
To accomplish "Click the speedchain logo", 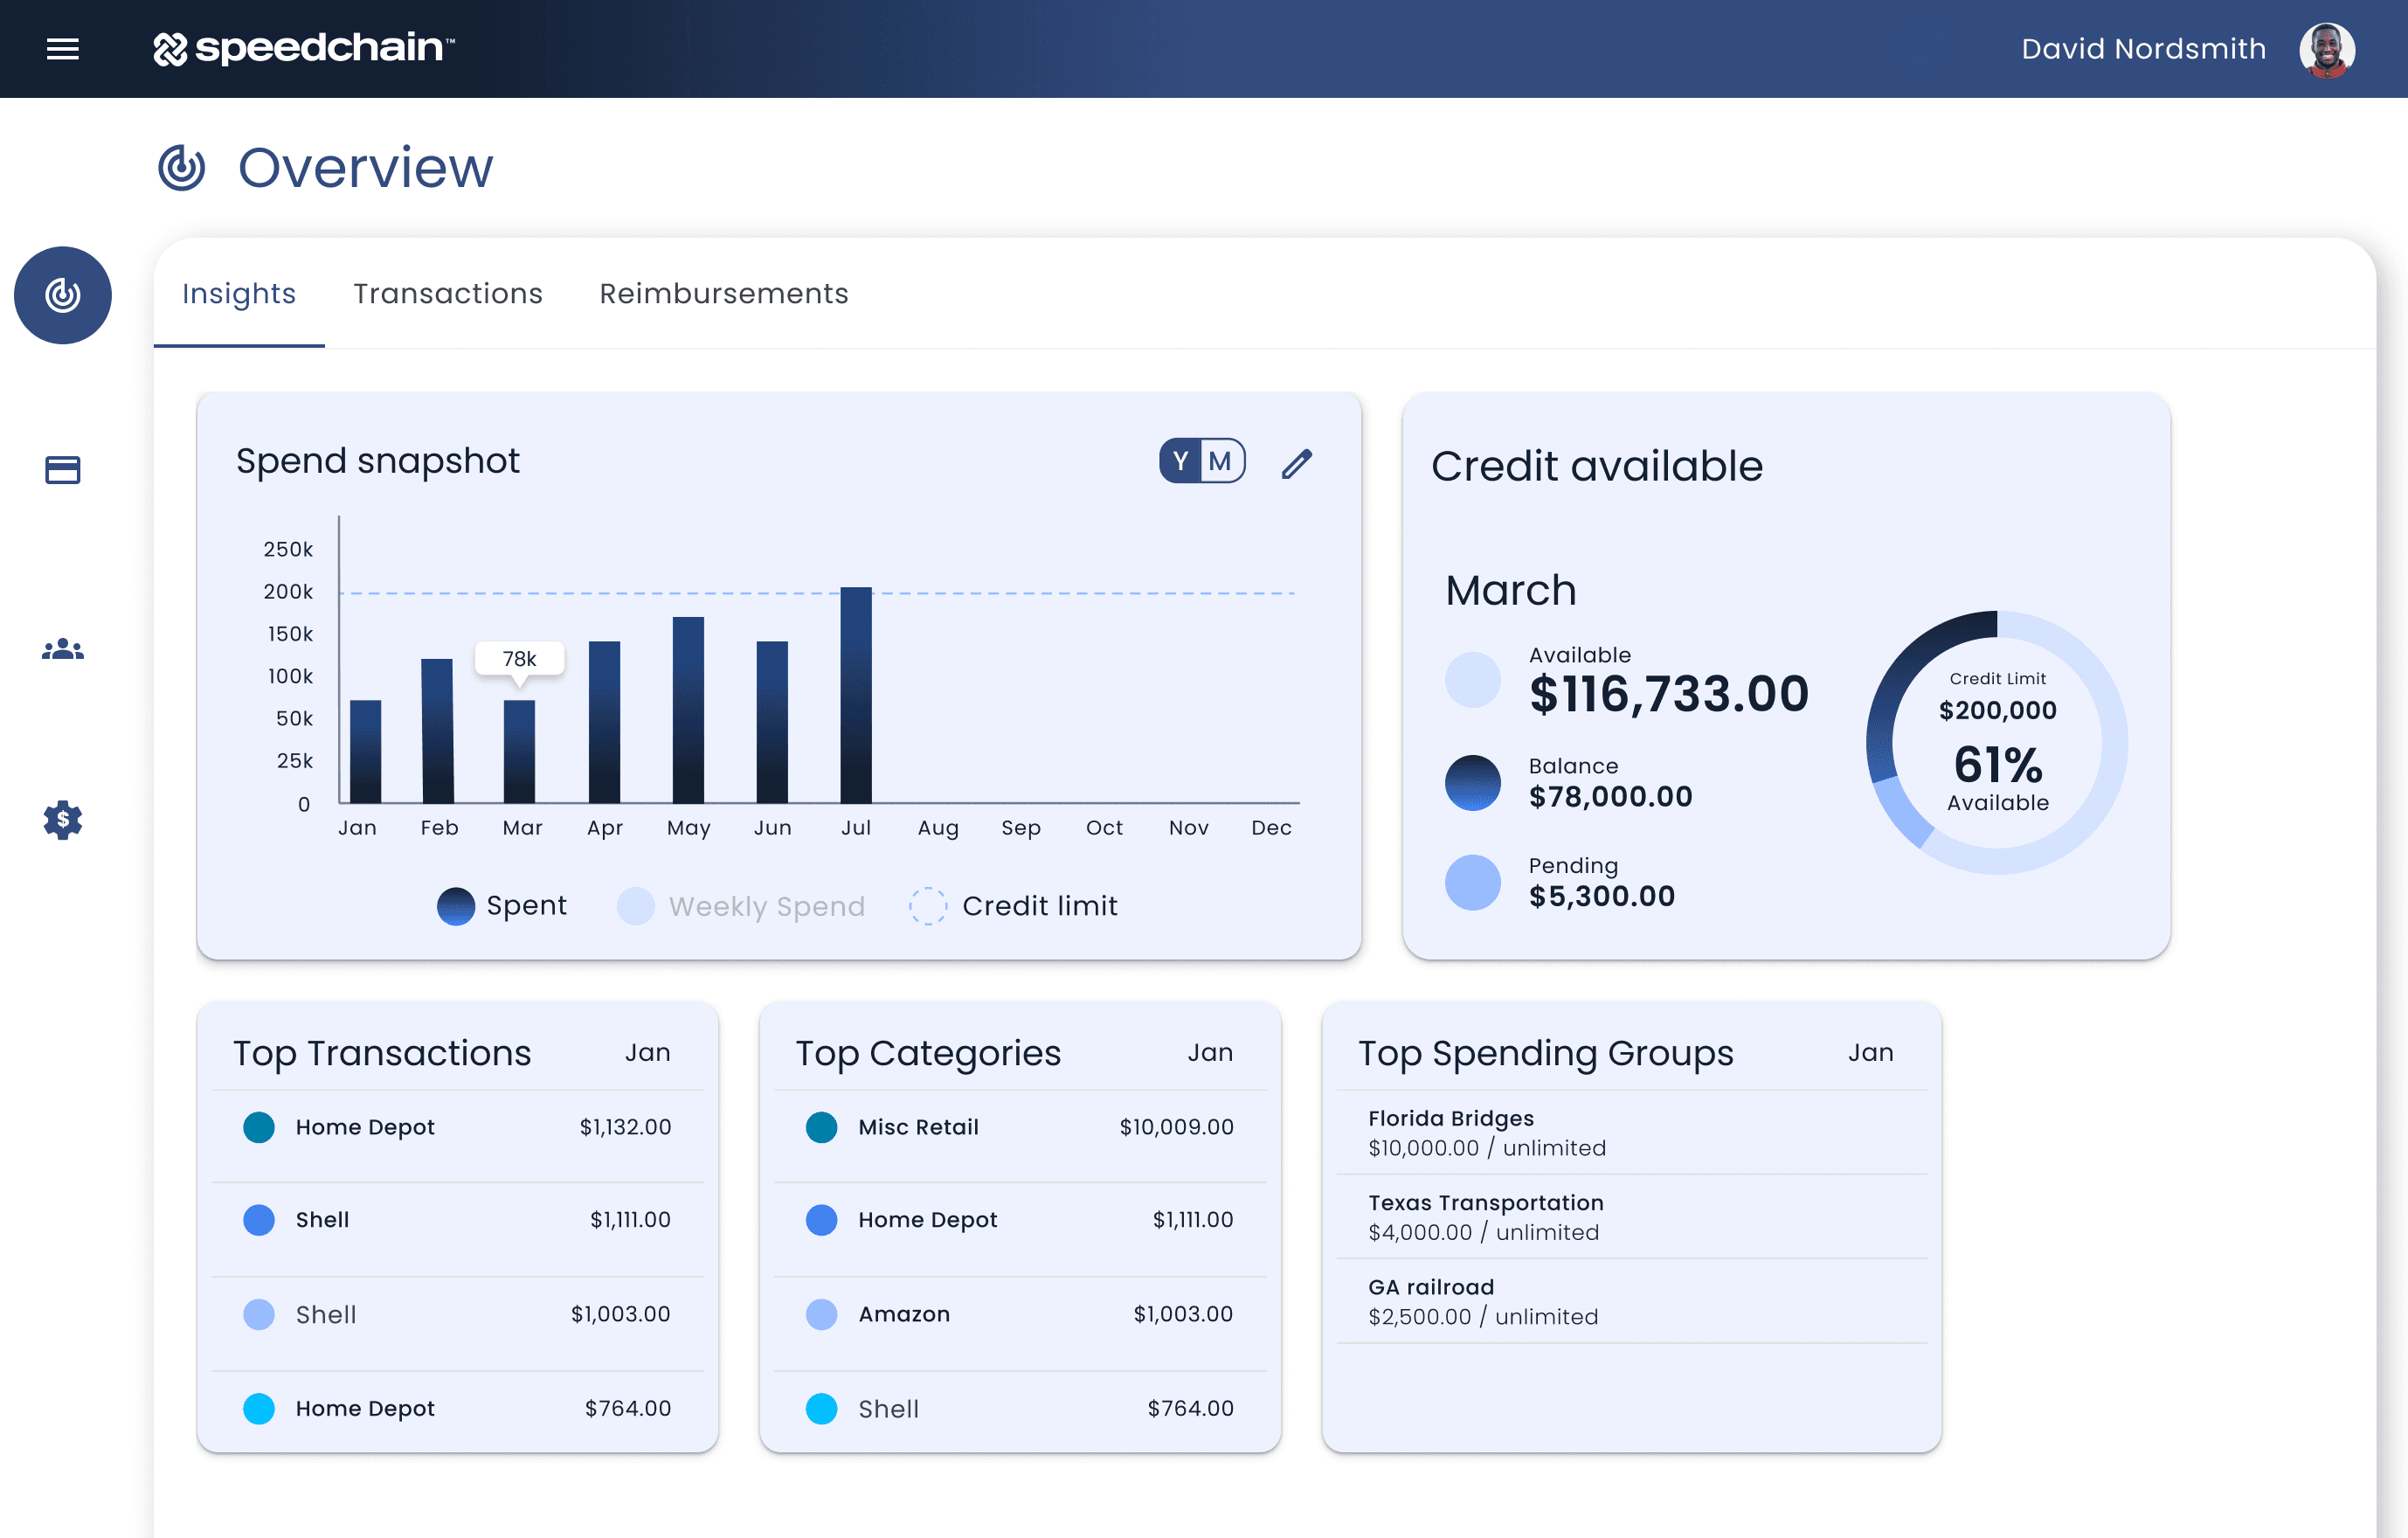I will pyautogui.click(x=304, y=48).
